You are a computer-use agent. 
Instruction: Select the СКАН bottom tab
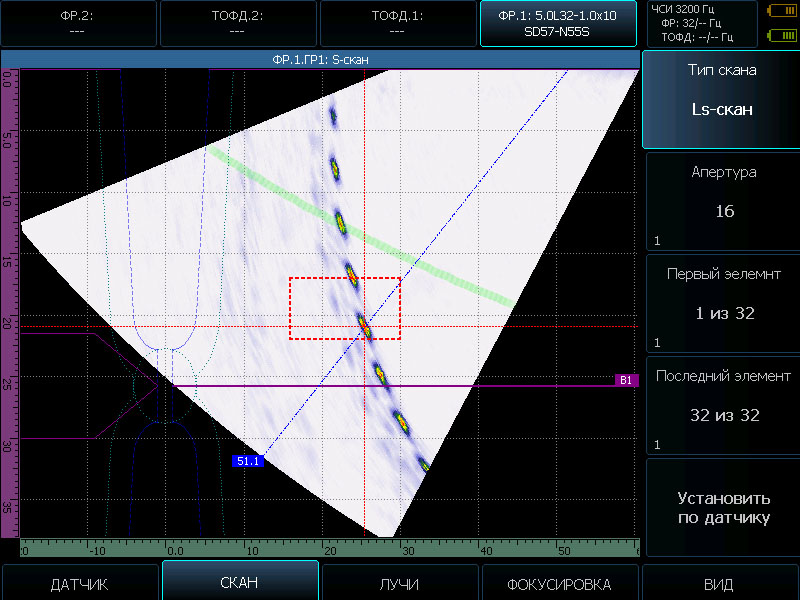(240, 583)
